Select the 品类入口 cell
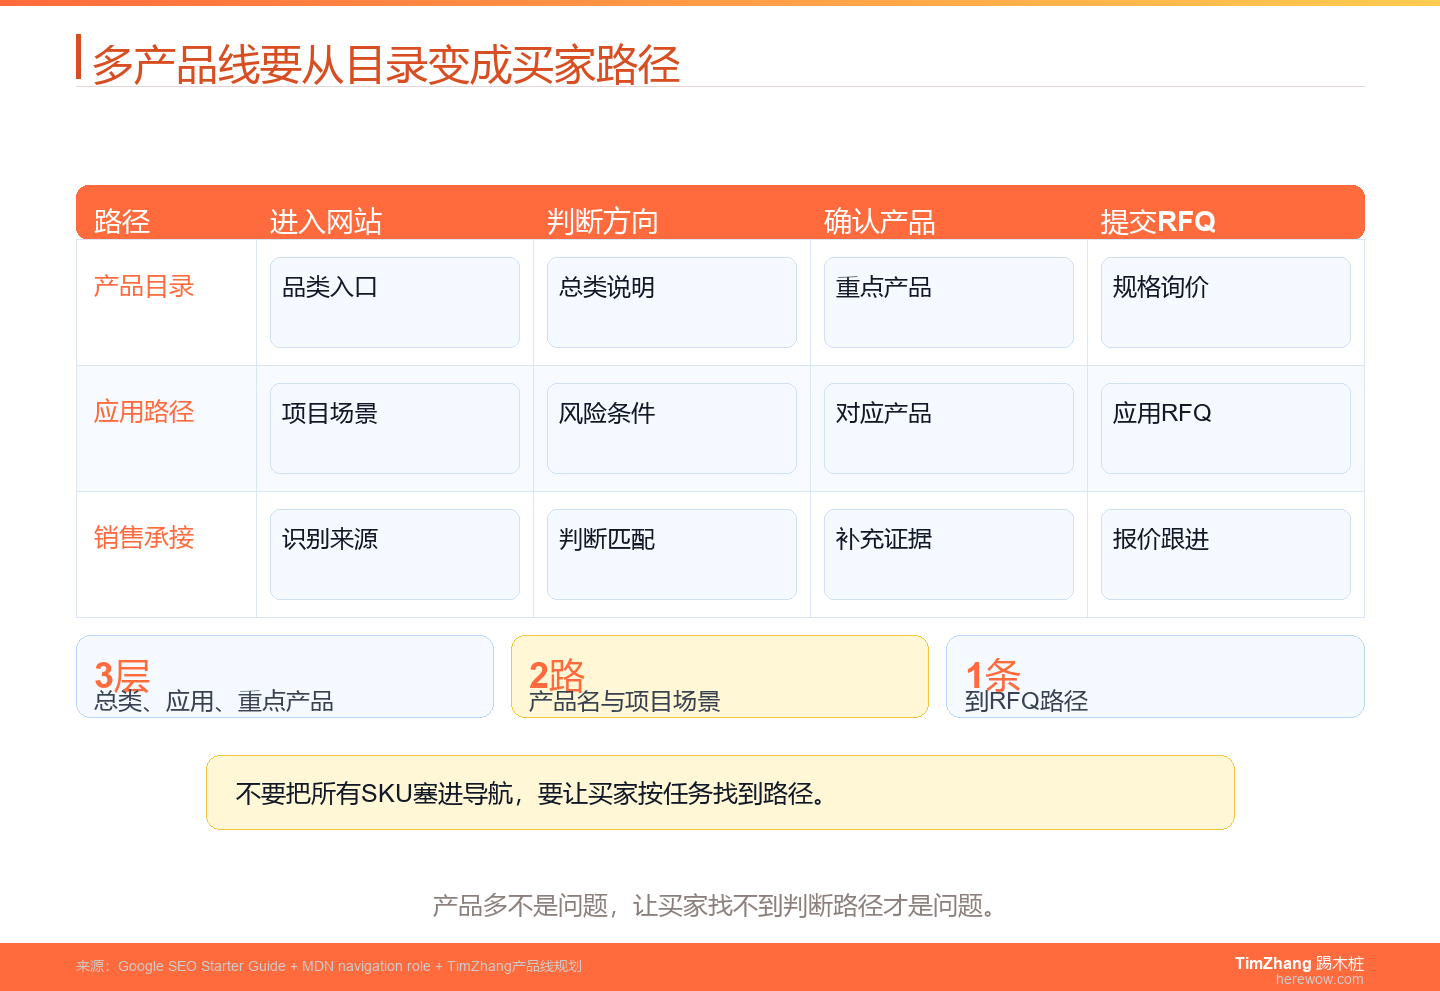Viewport: 1440px width, 991px height. (395, 303)
